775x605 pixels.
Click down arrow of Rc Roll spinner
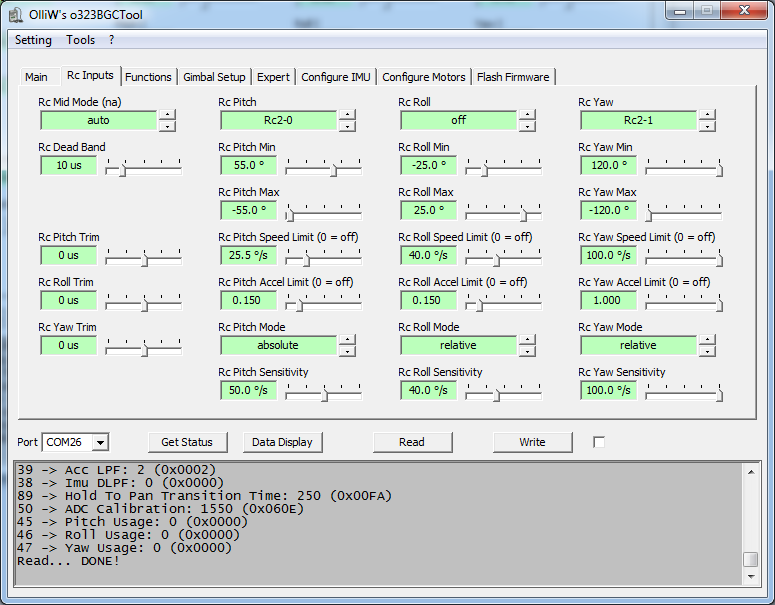point(527,126)
